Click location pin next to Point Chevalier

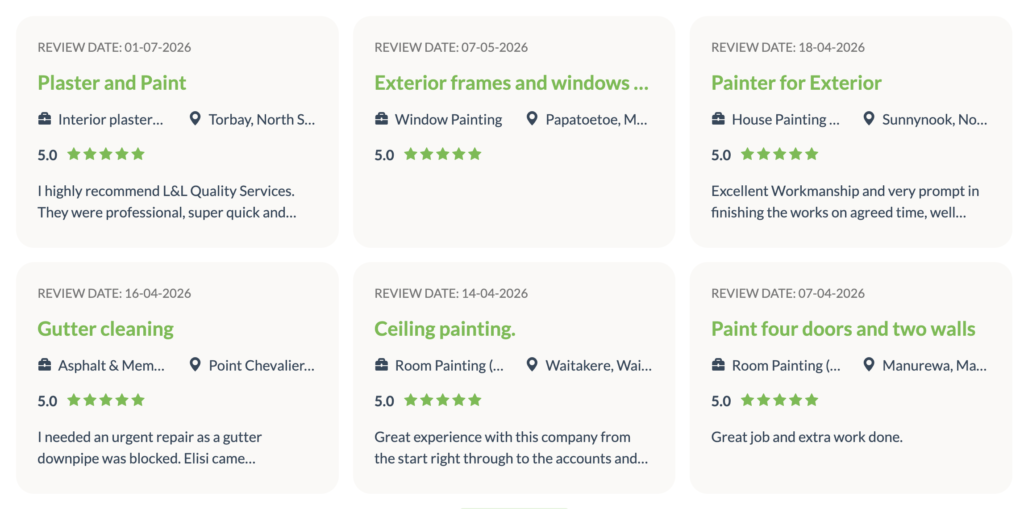(x=195, y=365)
